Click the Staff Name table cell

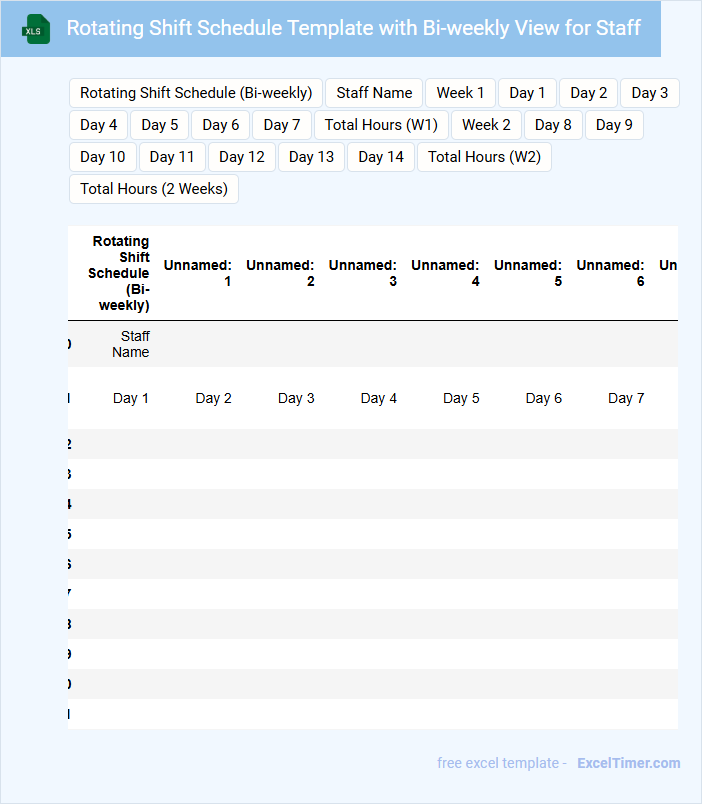click(x=131, y=344)
